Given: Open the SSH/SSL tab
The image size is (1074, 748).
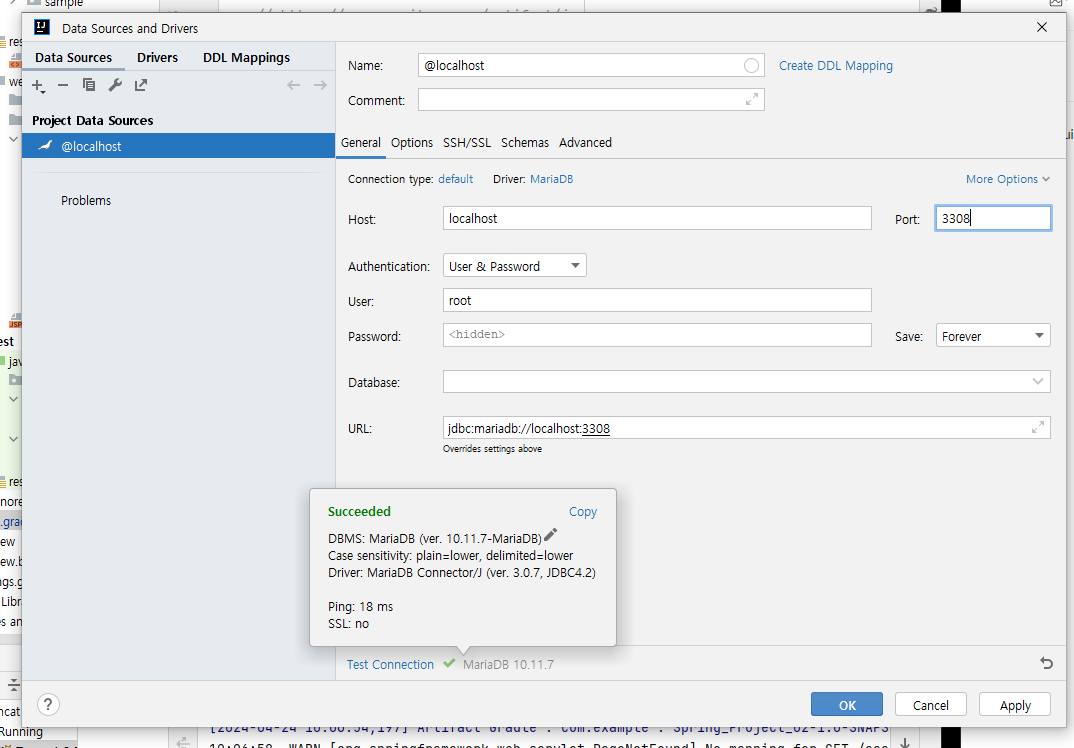Looking at the screenshot, I should pos(467,142).
